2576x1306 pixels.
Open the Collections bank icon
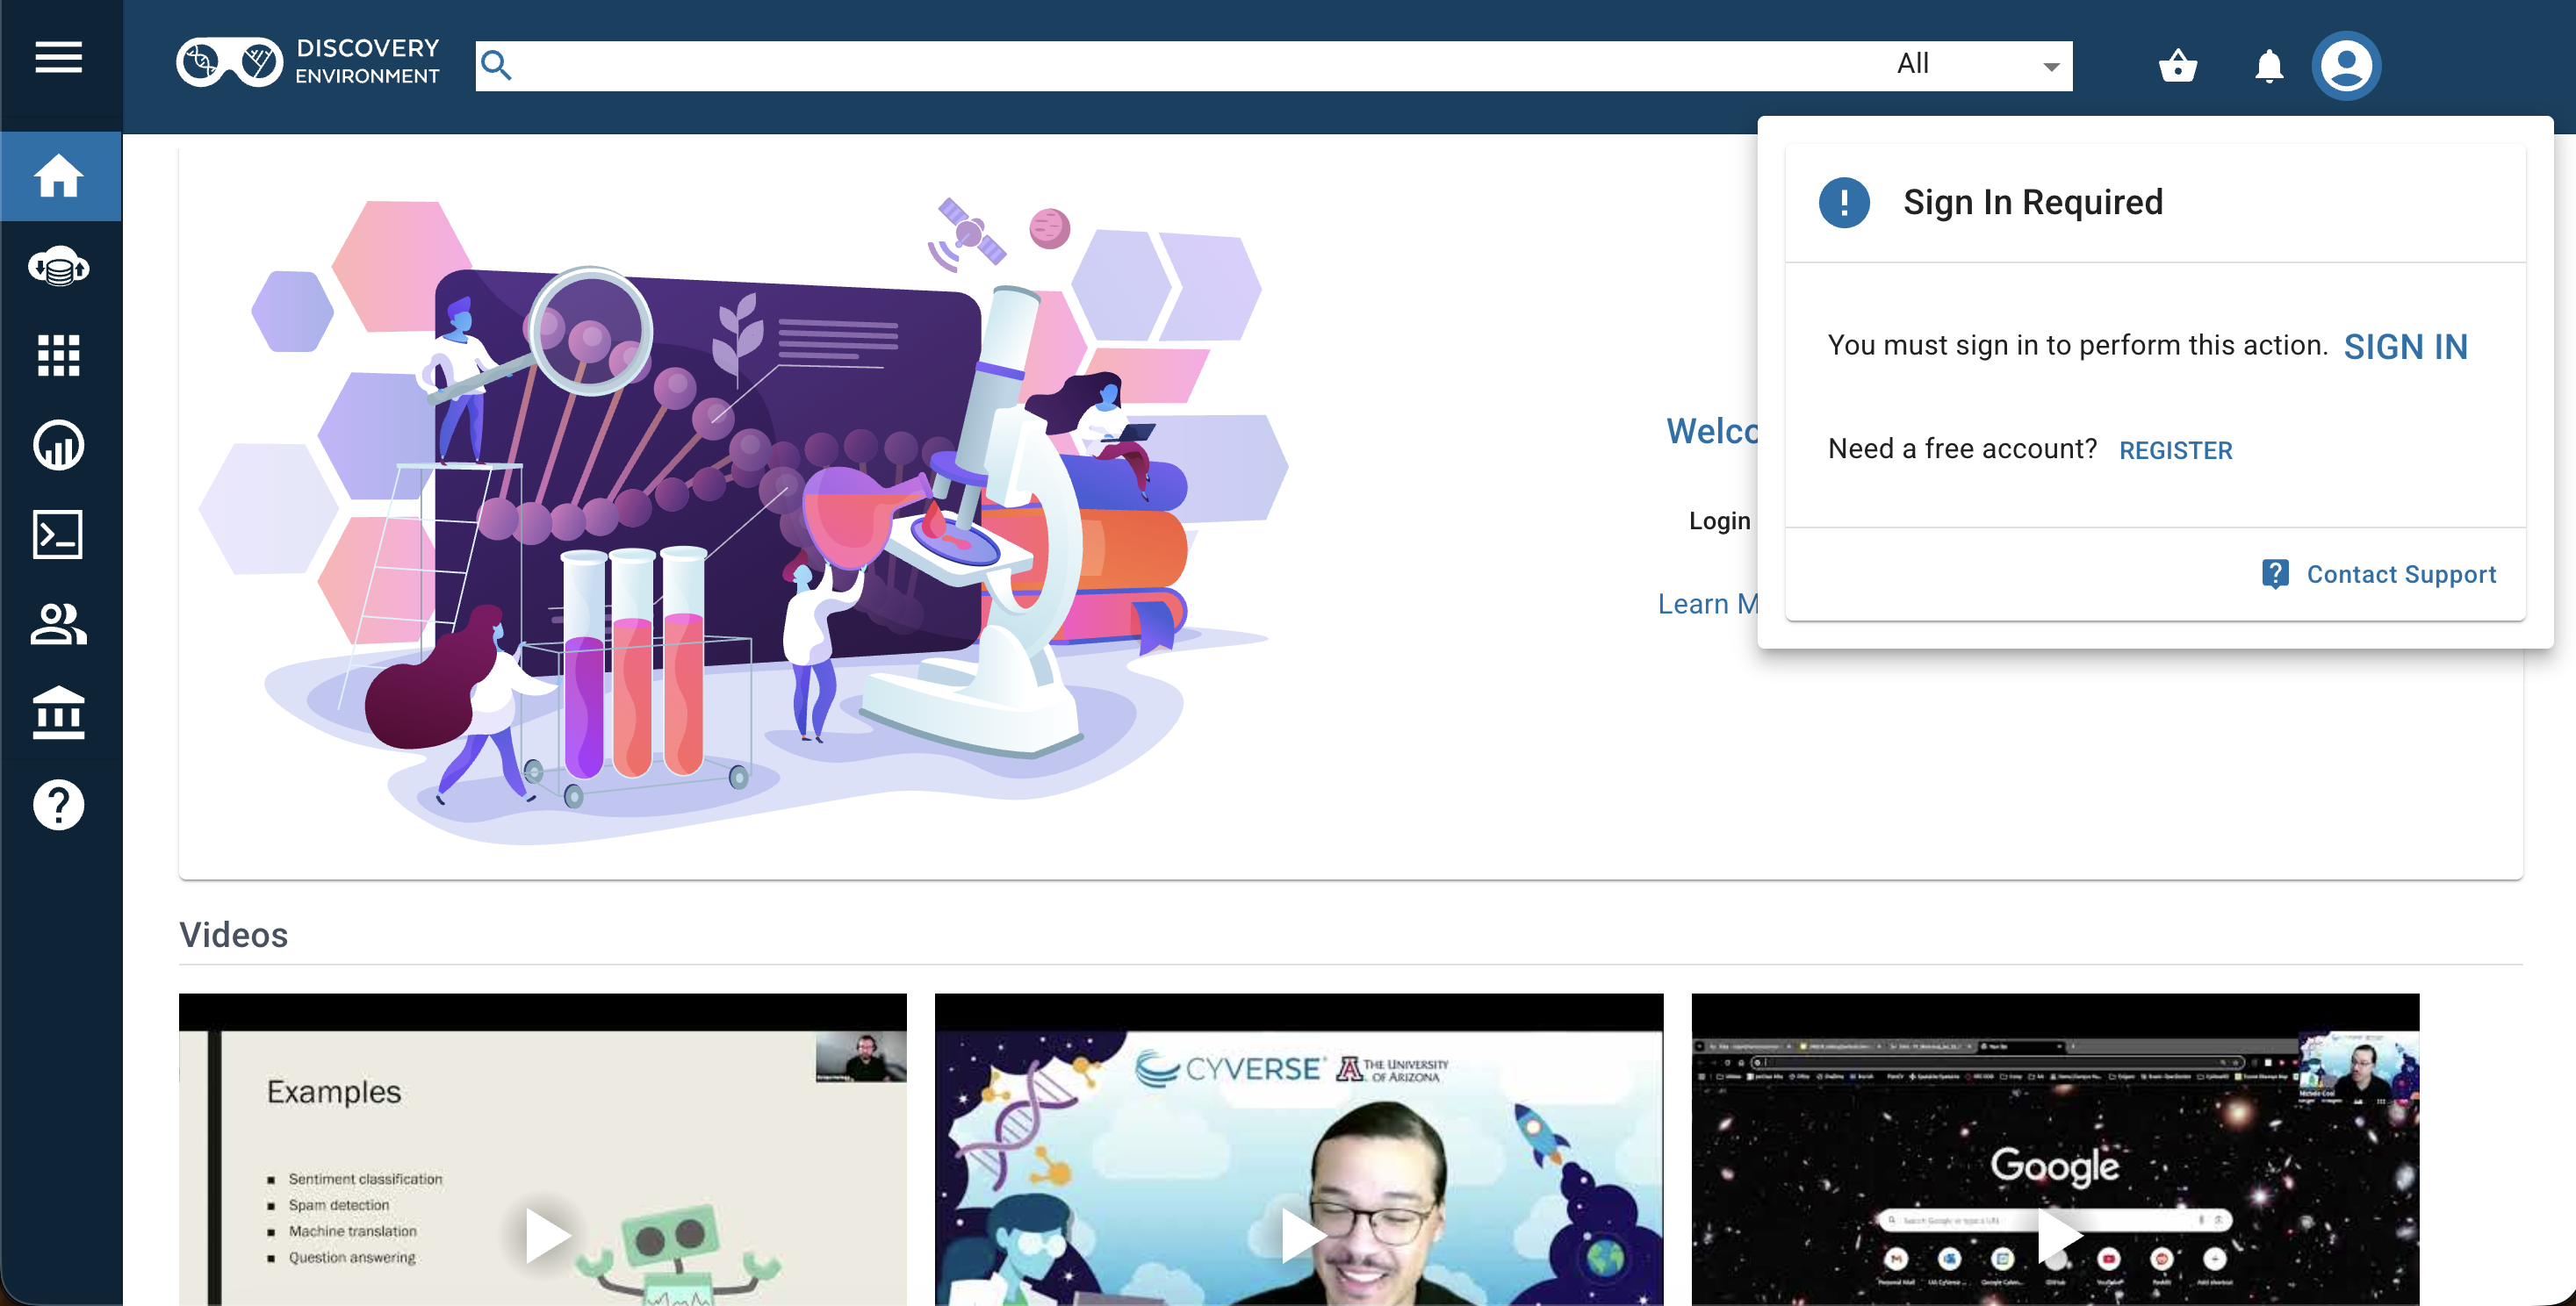(x=59, y=714)
